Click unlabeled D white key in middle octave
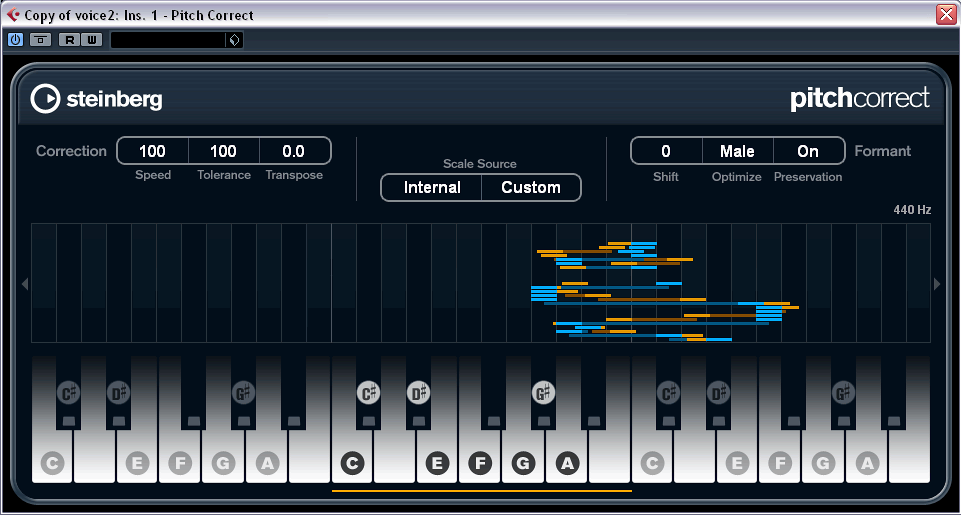Image resolution: width=961 pixels, height=515 pixels. coord(395,457)
